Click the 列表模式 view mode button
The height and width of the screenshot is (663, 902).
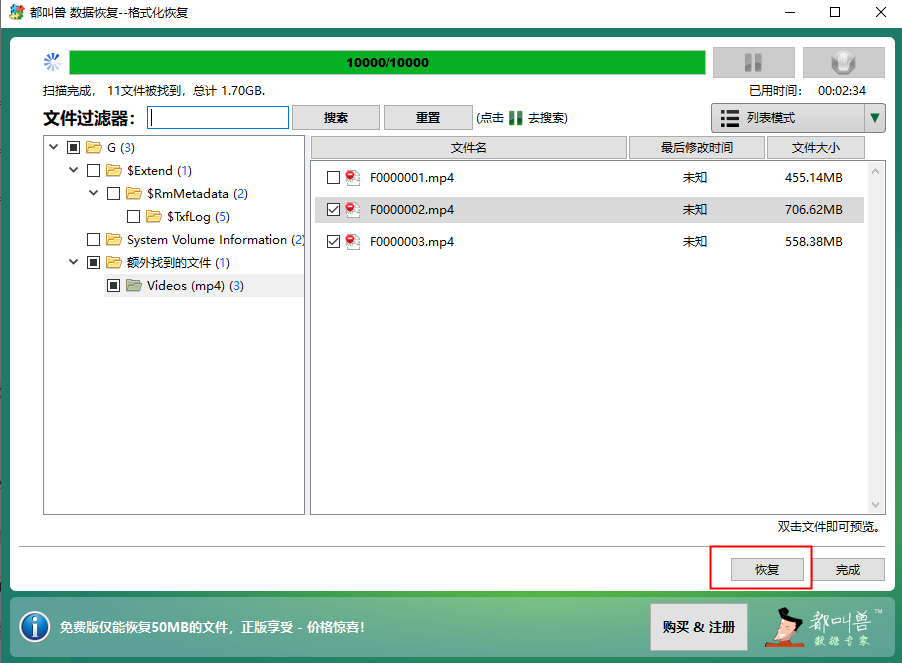(788, 118)
